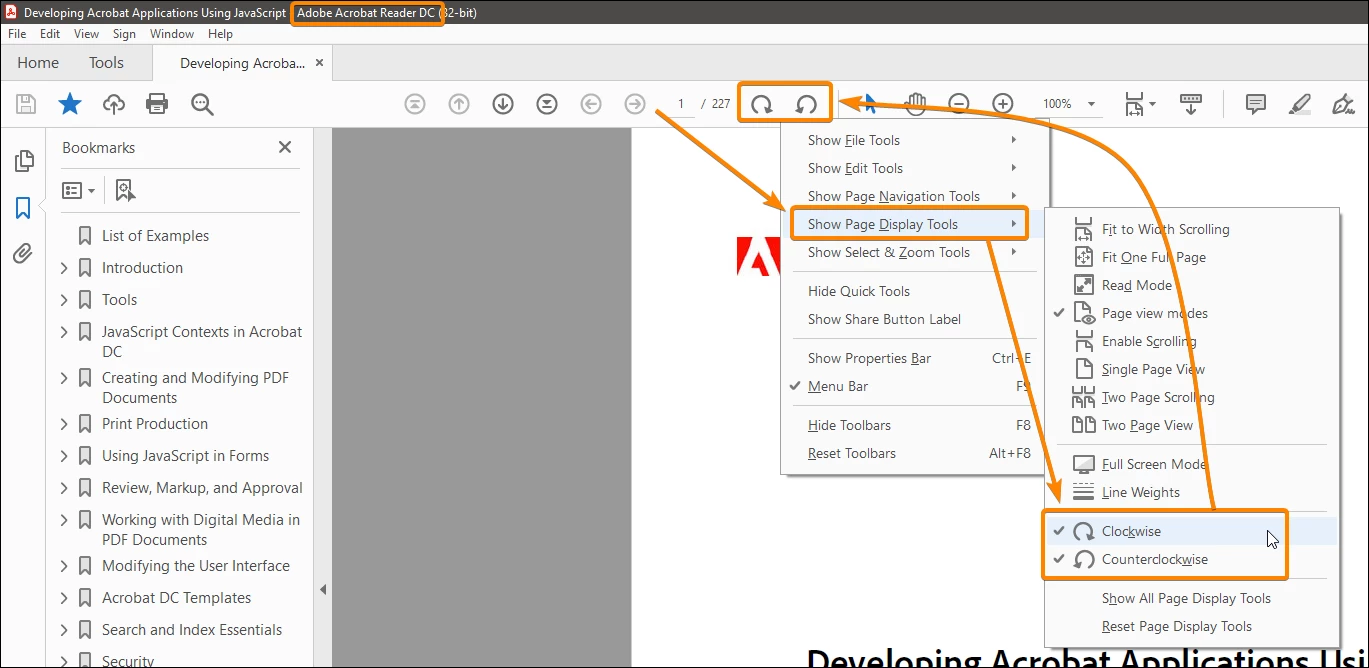Collapse navigation pane with side arrow
Screen dimensions: 1369x668
(x=323, y=590)
